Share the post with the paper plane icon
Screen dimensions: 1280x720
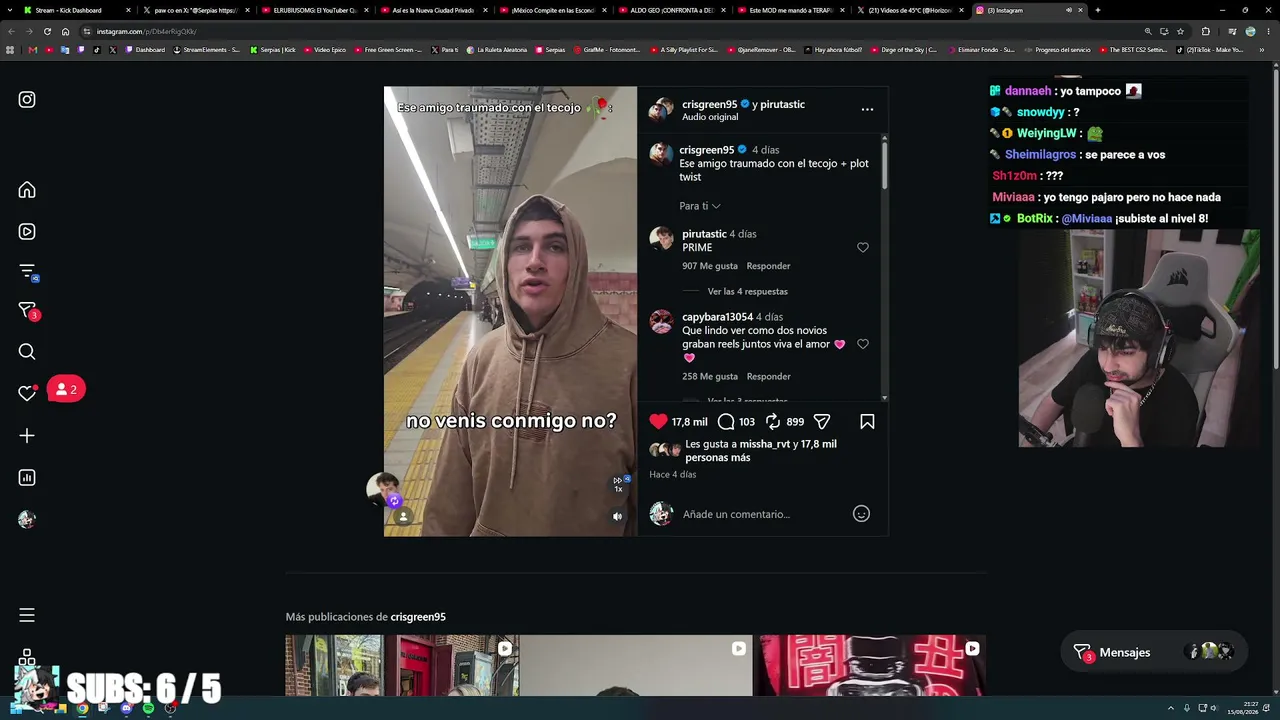click(x=822, y=422)
